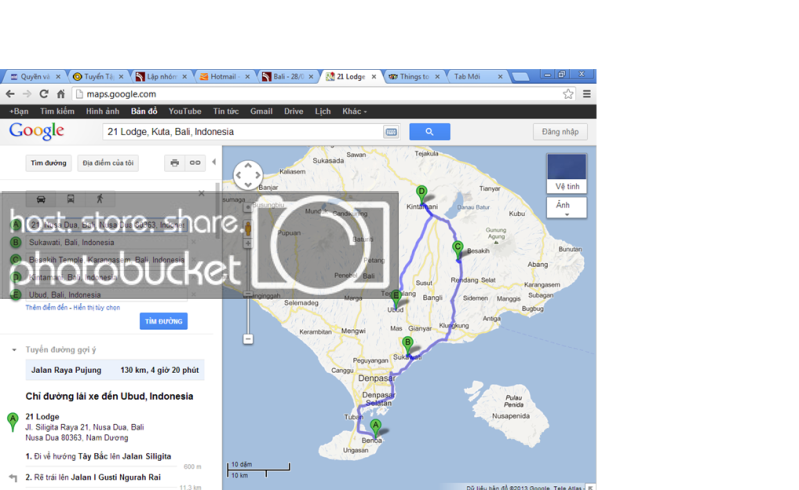Open Lịch in the Google bar
The image size is (799, 490).
tap(323, 111)
